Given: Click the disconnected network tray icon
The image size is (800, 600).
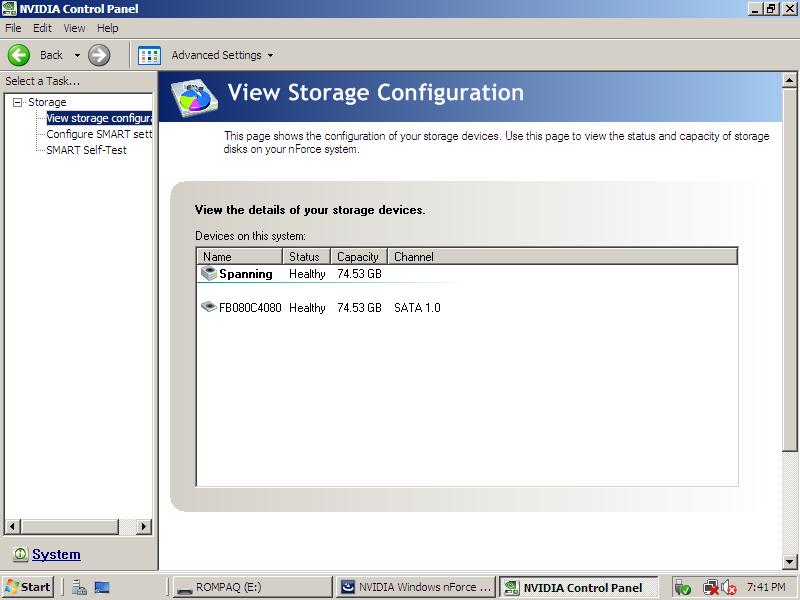Looking at the screenshot, I should coord(711,588).
